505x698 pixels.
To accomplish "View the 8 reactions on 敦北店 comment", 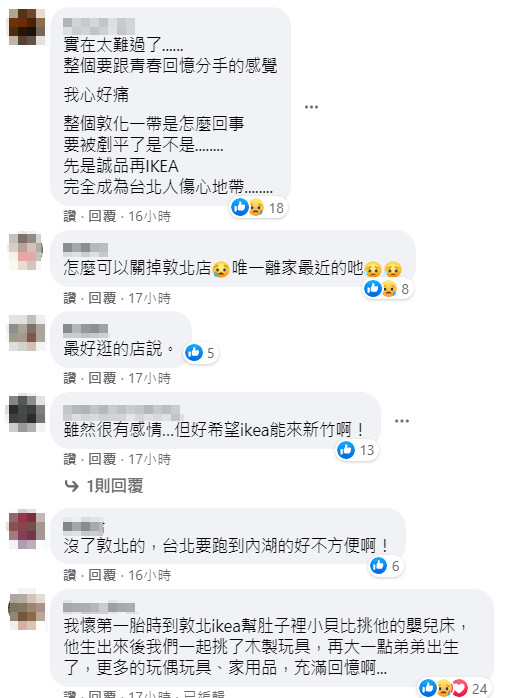I will [388, 288].
